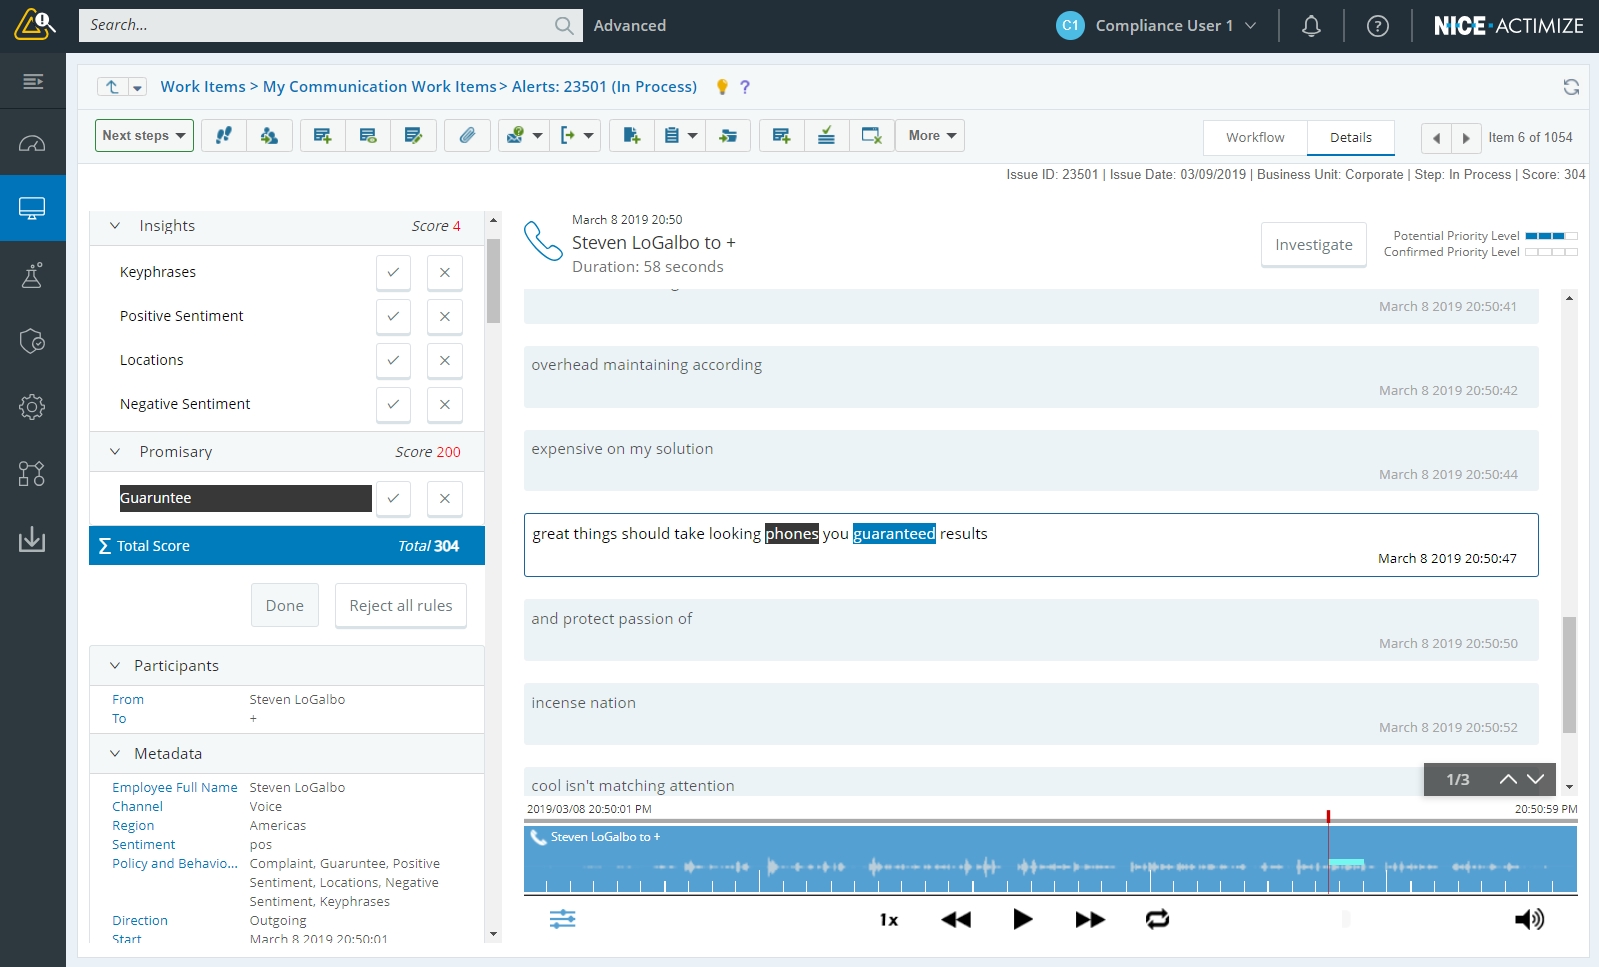Select the Details tab

[x=1350, y=138]
